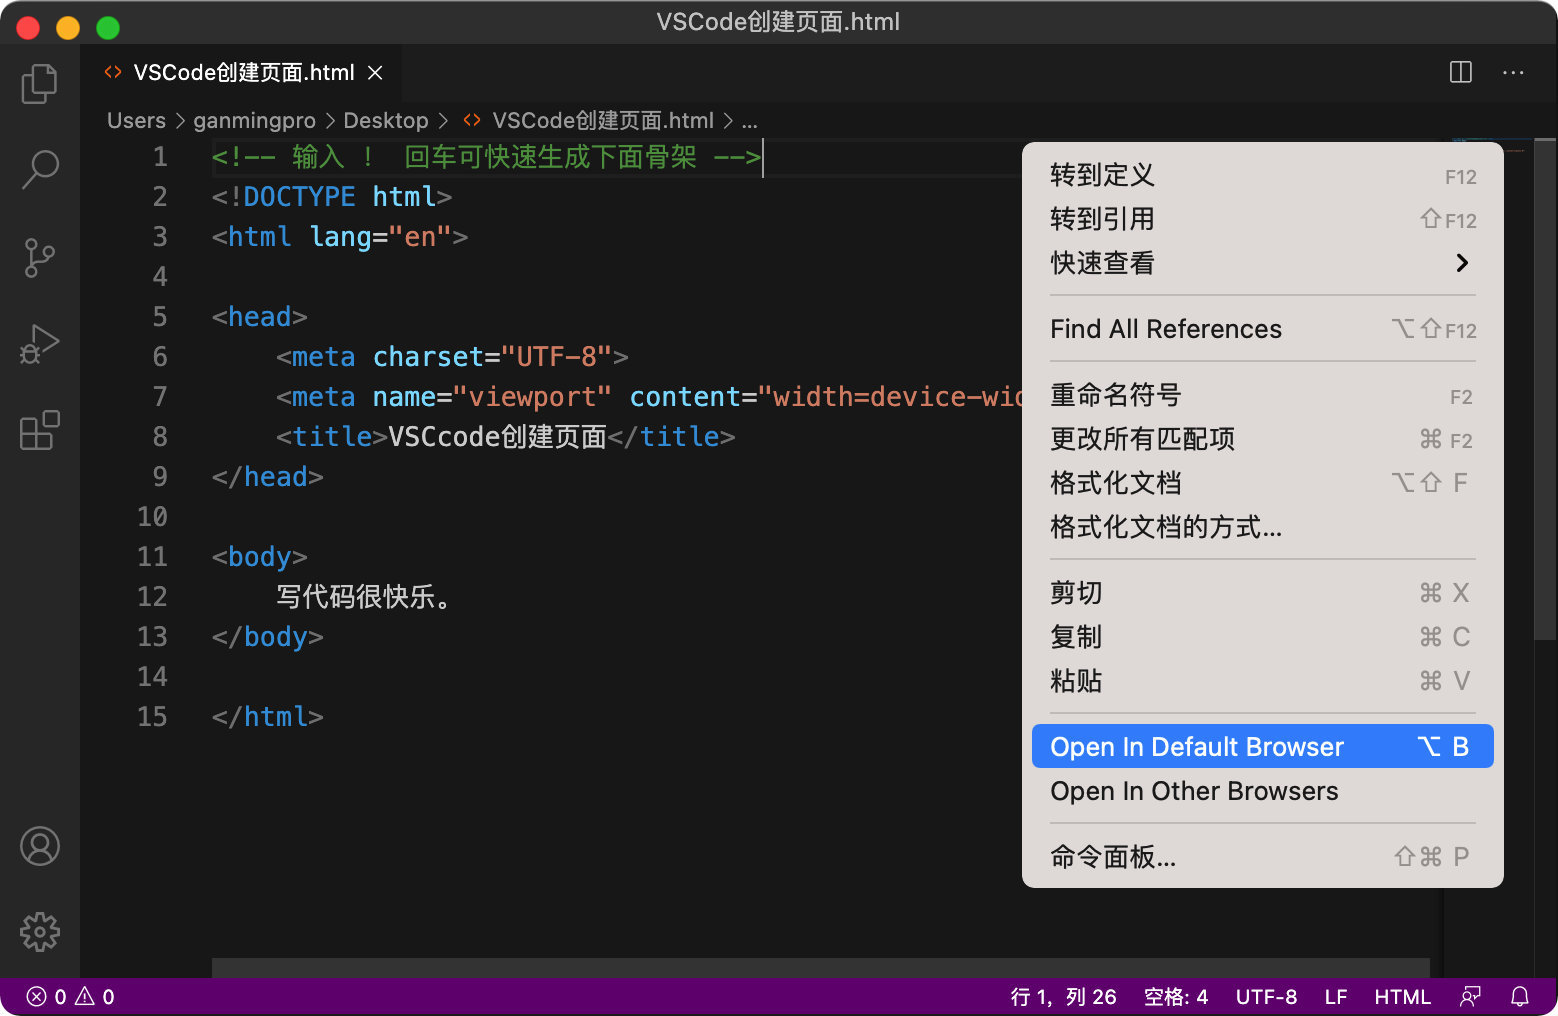Click the VSCode创建页面.html breadcrumb segment
This screenshot has width=1558, height=1016.
click(589, 121)
